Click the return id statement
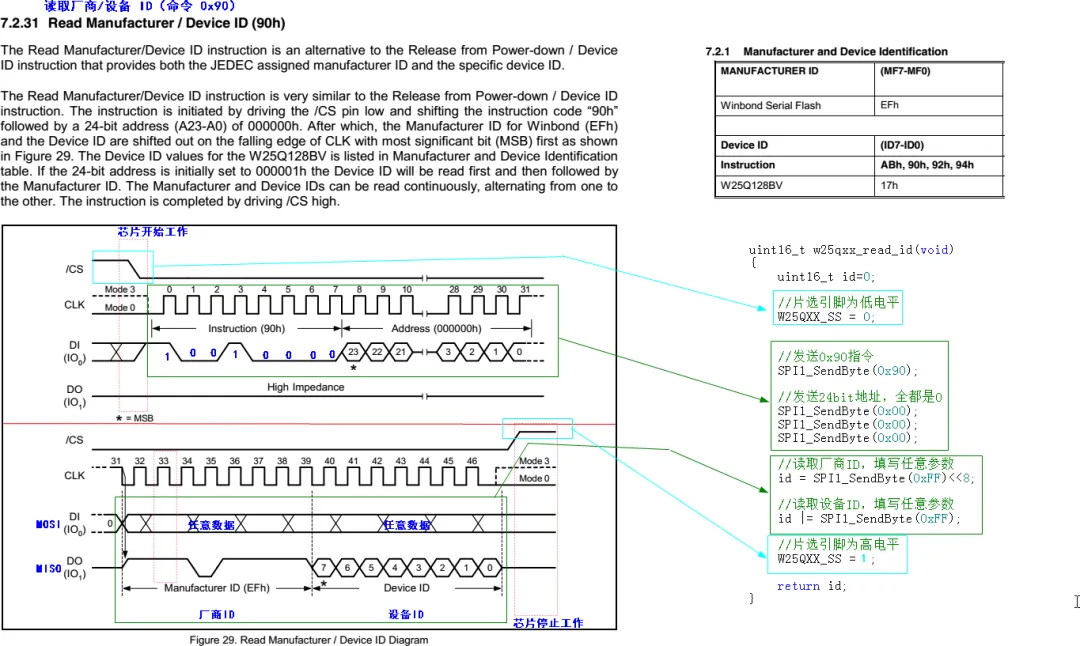This screenshot has width=1080, height=646. pyautogui.click(x=811, y=586)
